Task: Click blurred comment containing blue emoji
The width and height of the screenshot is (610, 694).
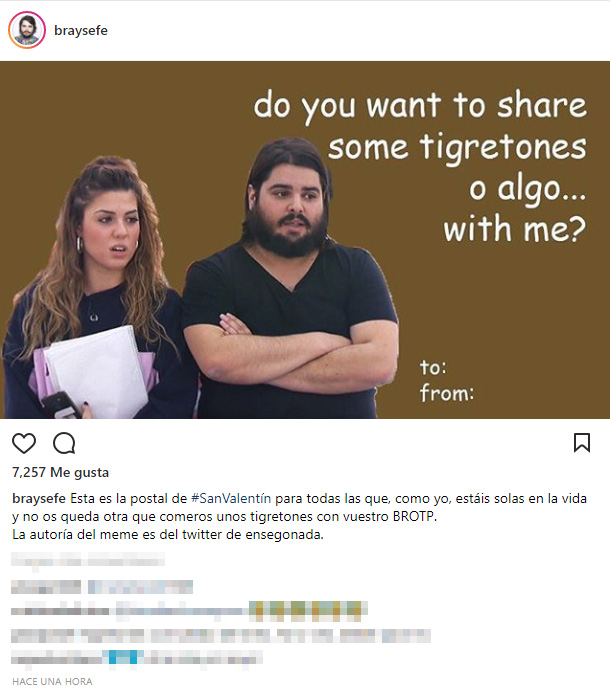Action: tap(137, 657)
